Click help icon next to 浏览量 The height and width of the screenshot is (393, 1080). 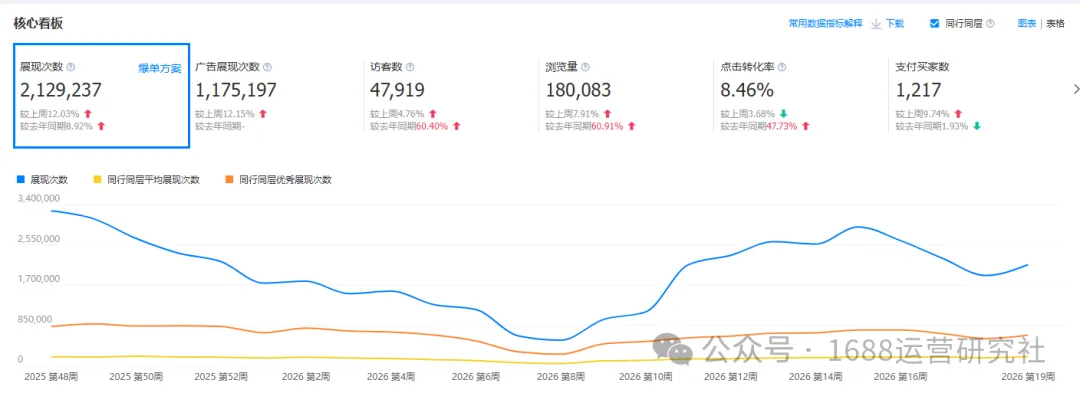[585, 67]
